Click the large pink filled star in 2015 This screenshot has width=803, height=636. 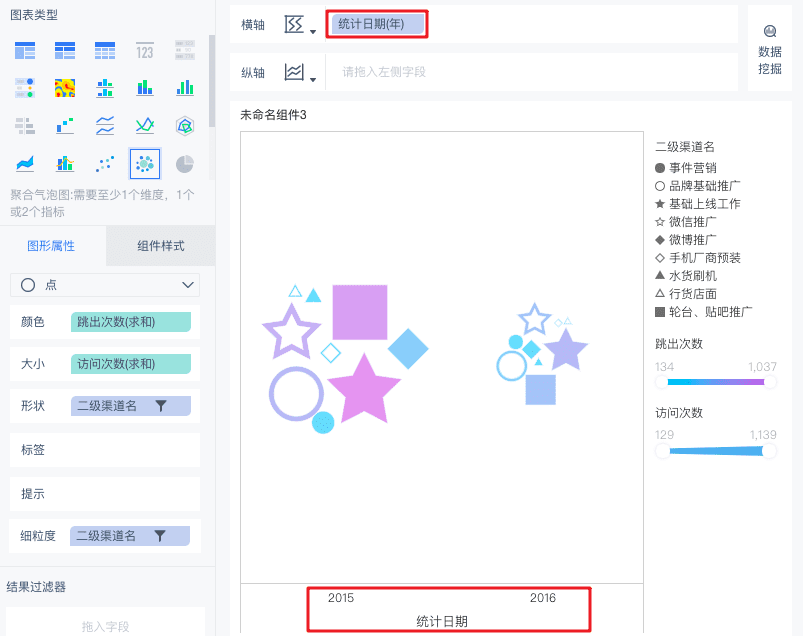point(364,391)
